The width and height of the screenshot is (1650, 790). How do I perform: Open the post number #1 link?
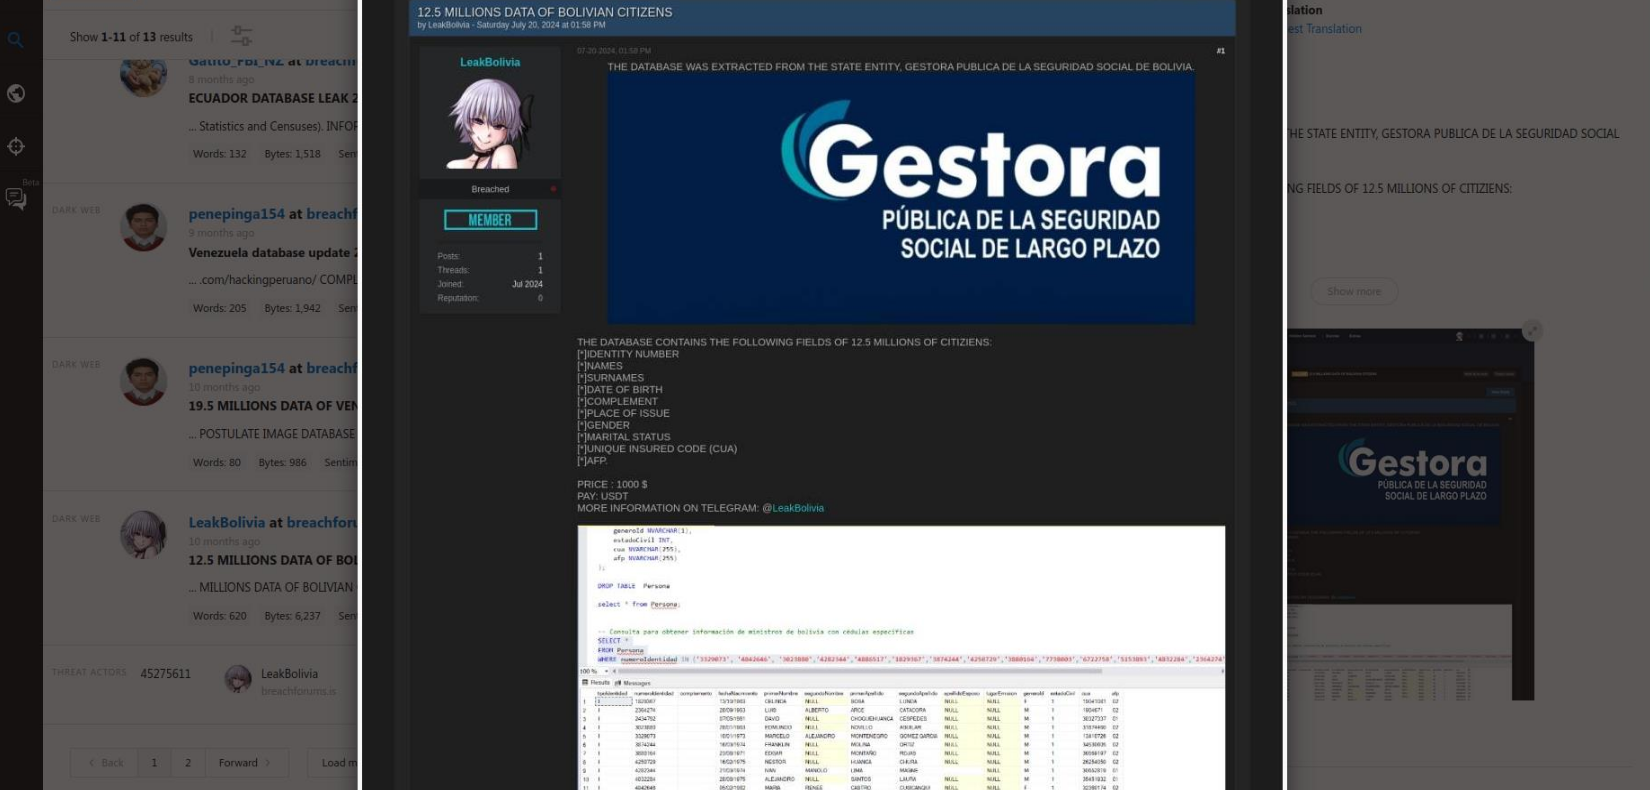[1220, 51]
